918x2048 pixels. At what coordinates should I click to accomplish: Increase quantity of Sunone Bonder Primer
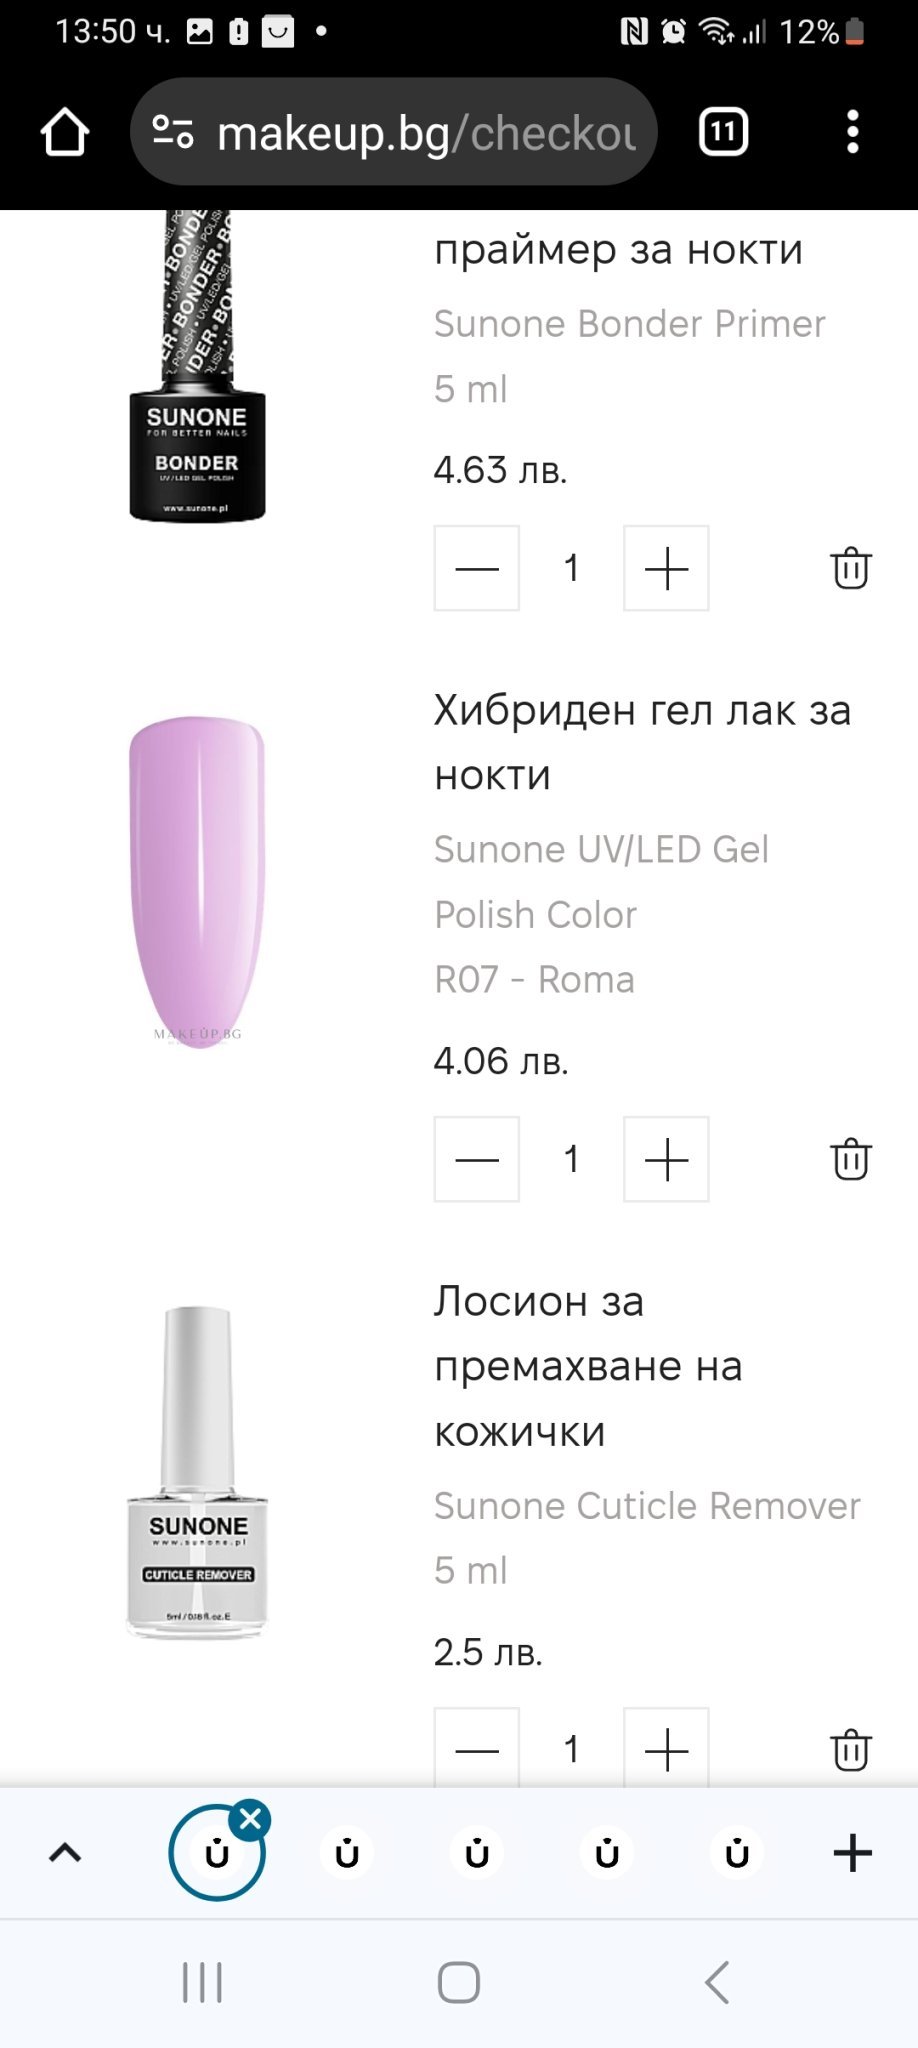(666, 568)
